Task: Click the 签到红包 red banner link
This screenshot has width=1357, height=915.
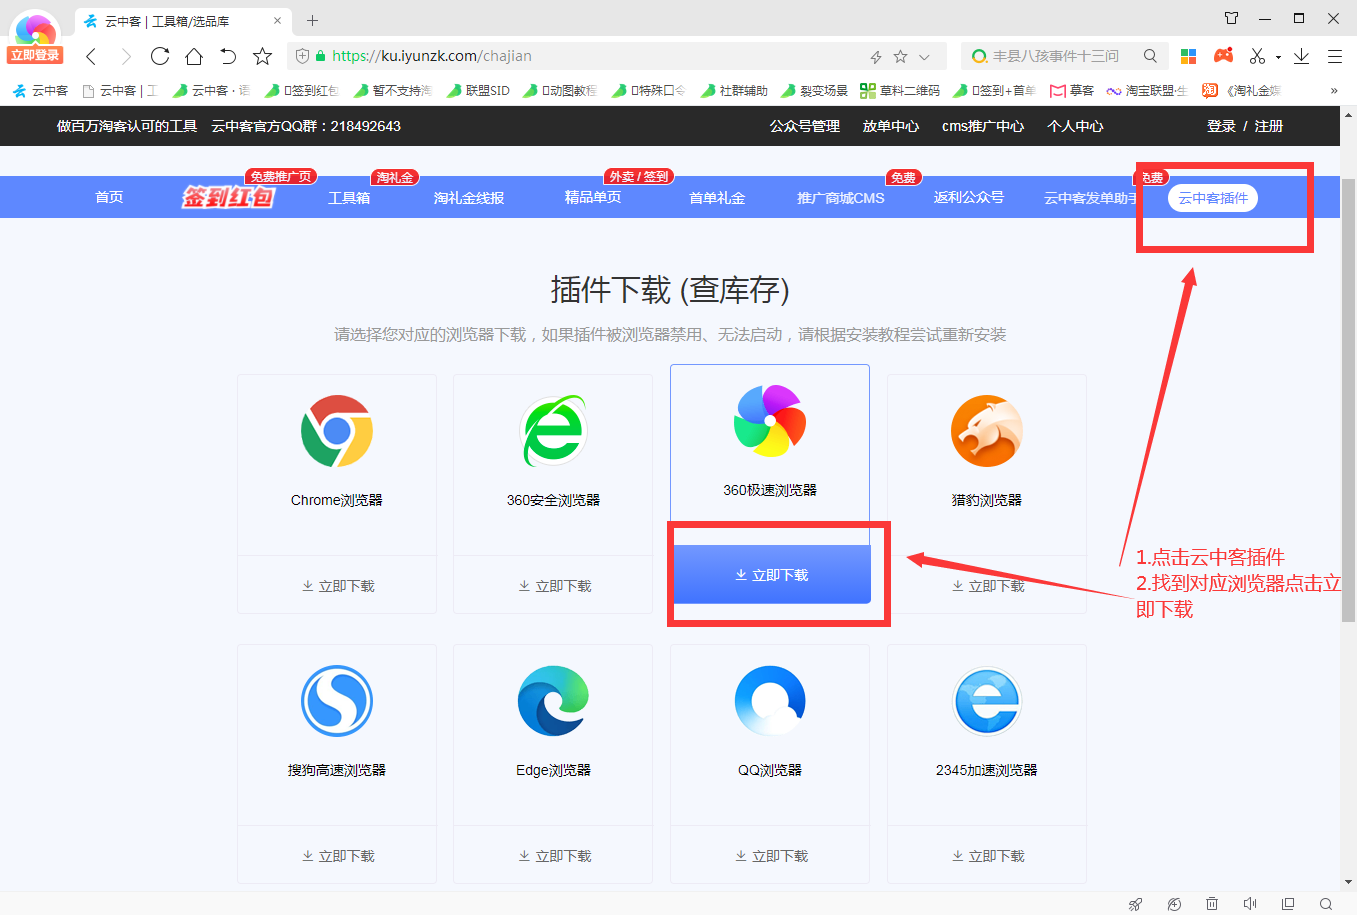Action: tap(228, 195)
